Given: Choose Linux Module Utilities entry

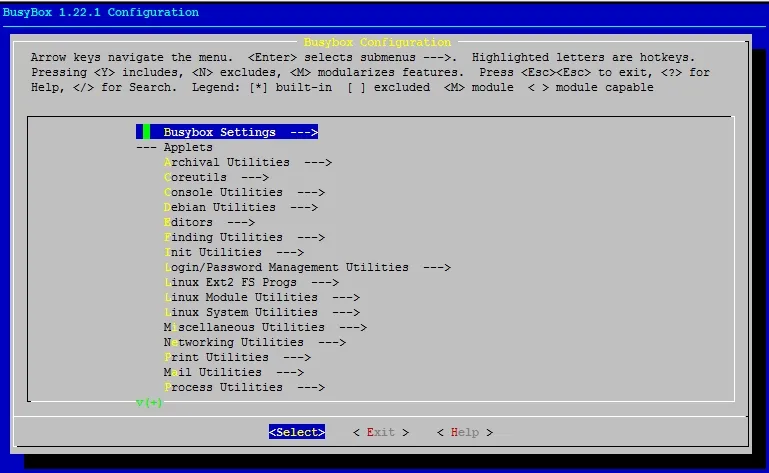Looking at the screenshot, I should click(262, 297).
